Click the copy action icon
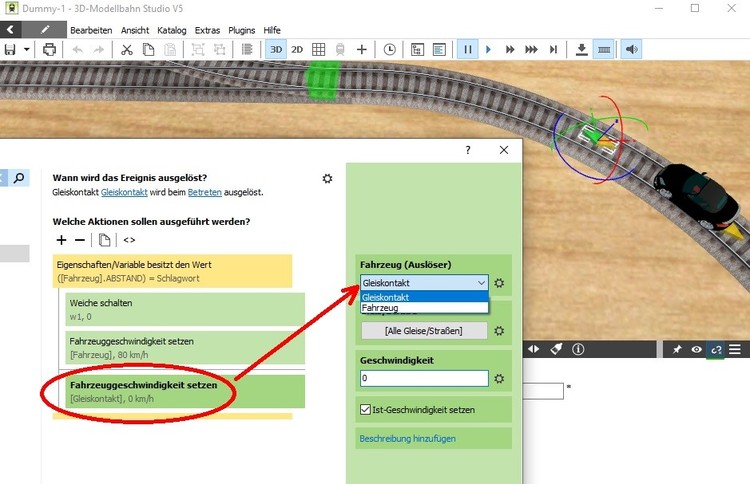750x484 pixels. pos(104,240)
